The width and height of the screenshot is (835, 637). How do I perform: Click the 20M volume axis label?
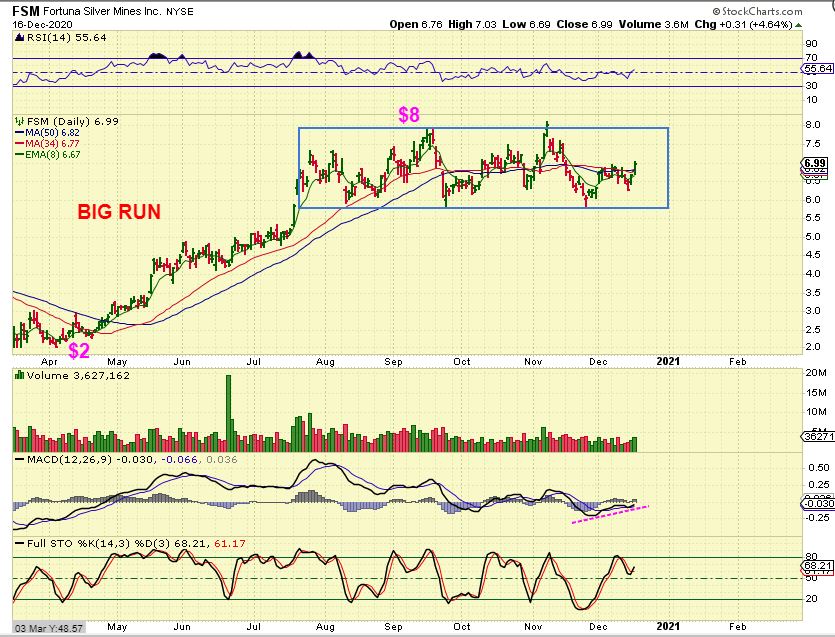[x=816, y=372]
